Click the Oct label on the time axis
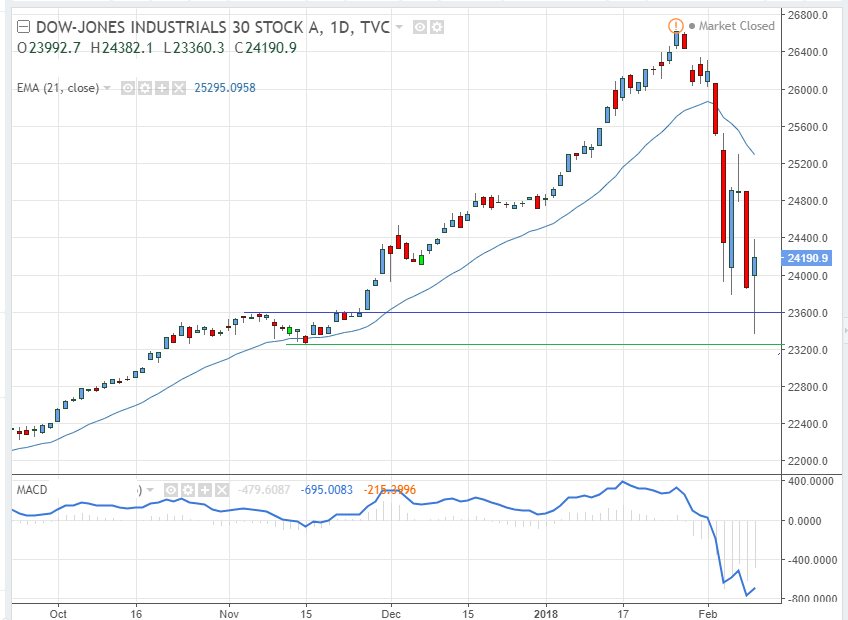Viewport: 848px width, 620px height. (x=58, y=614)
